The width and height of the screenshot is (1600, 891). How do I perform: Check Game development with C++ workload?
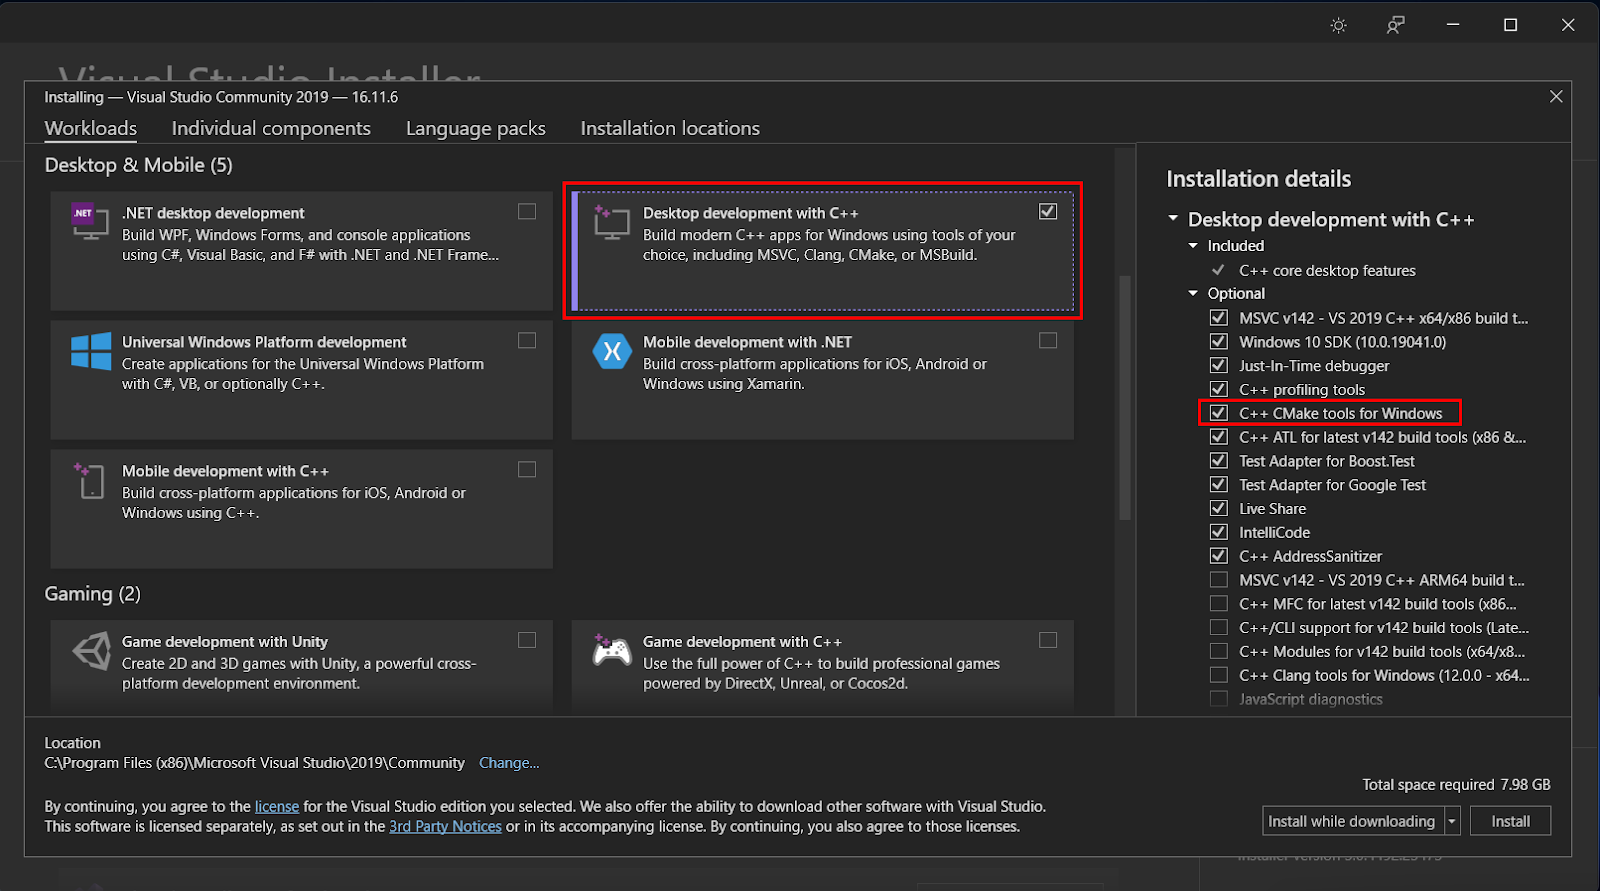click(1048, 640)
